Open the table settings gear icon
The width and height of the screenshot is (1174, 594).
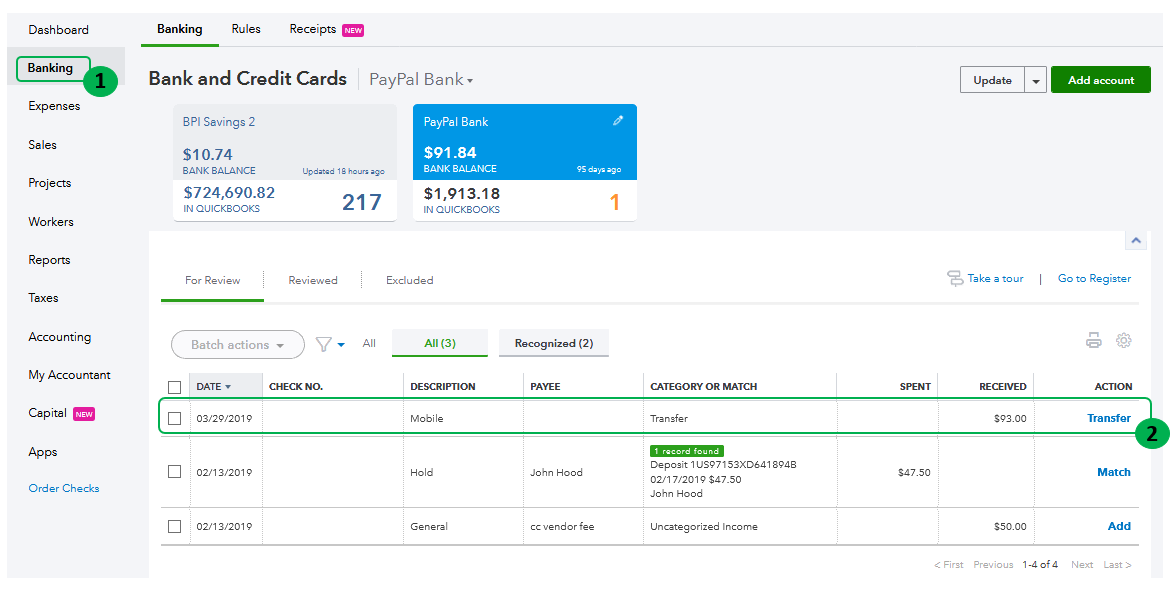click(x=1123, y=340)
